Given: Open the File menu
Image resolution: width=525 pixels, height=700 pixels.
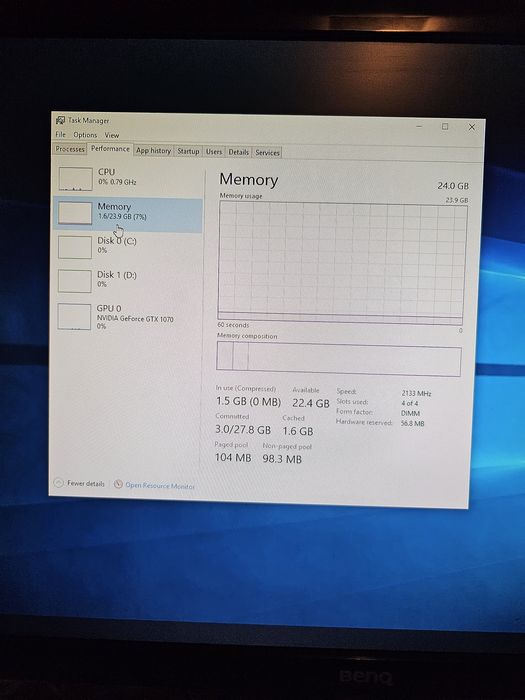Looking at the screenshot, I should point(60,134).
